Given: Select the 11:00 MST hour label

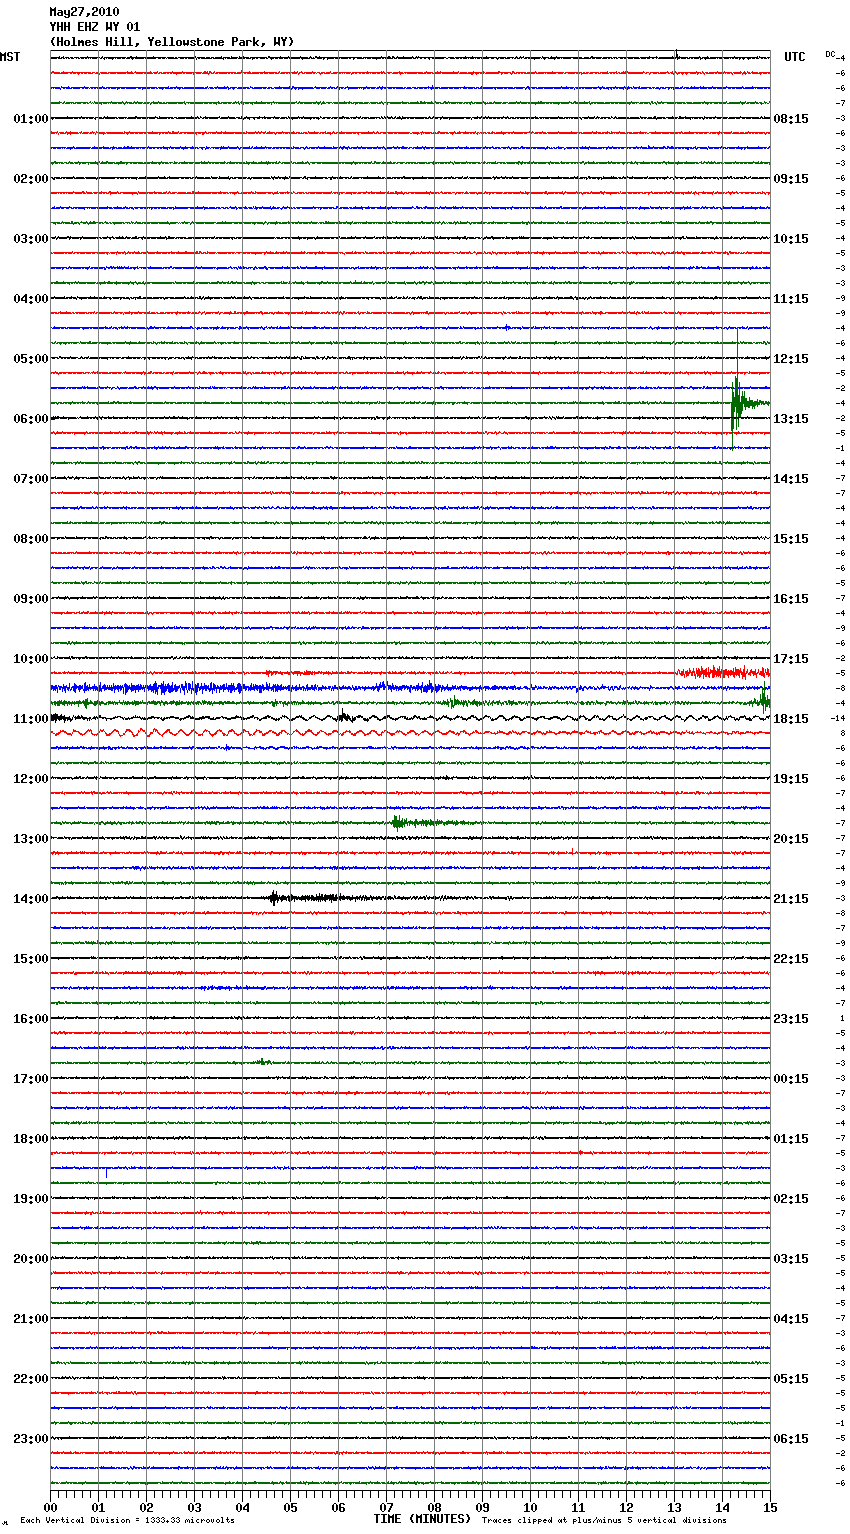Looking at the screenshot, I should pos(31,719).
